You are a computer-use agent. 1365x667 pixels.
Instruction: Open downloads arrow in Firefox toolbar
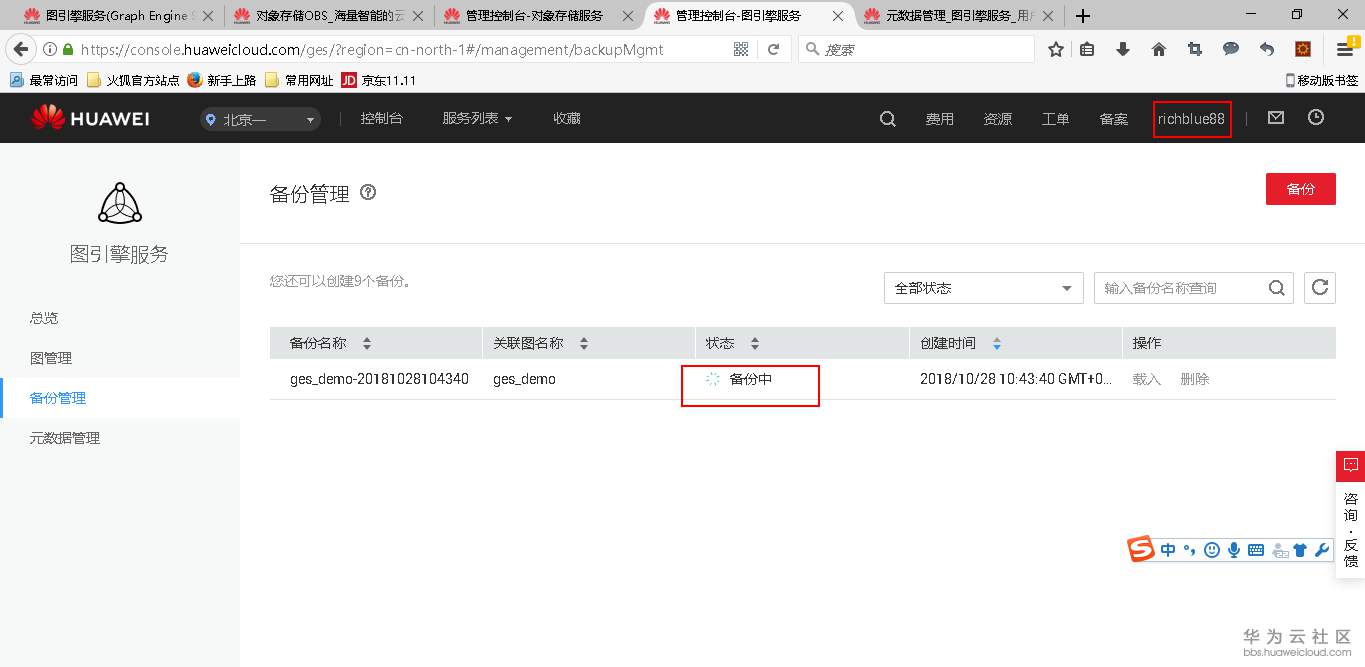coord(1123,49)
